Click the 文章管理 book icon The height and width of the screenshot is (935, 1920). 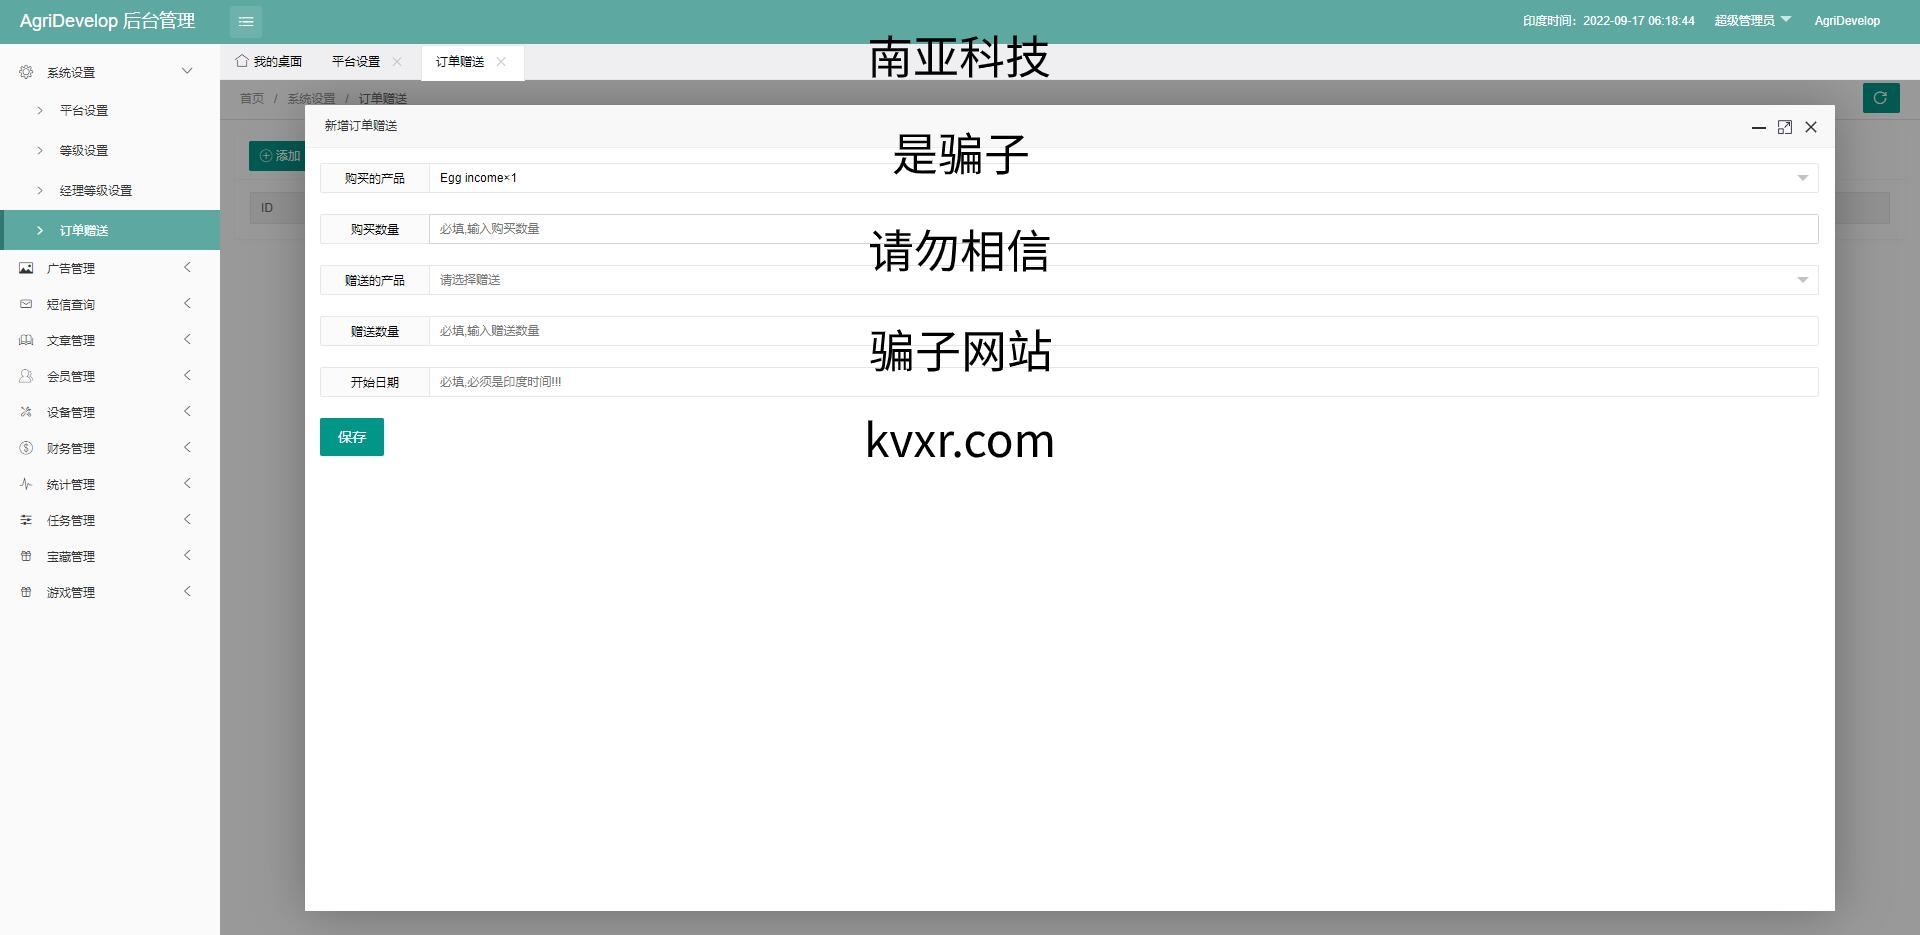(x=26, y=340)
